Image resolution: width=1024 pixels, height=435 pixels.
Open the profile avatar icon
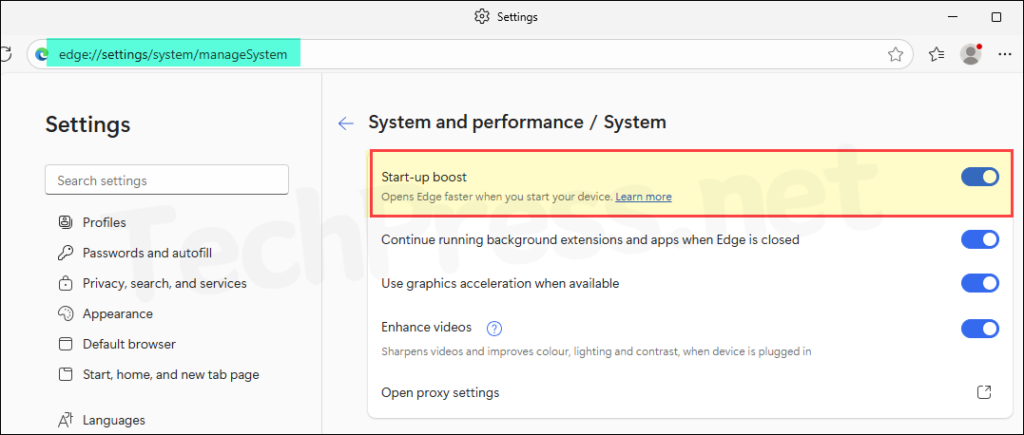coord(970,54)
